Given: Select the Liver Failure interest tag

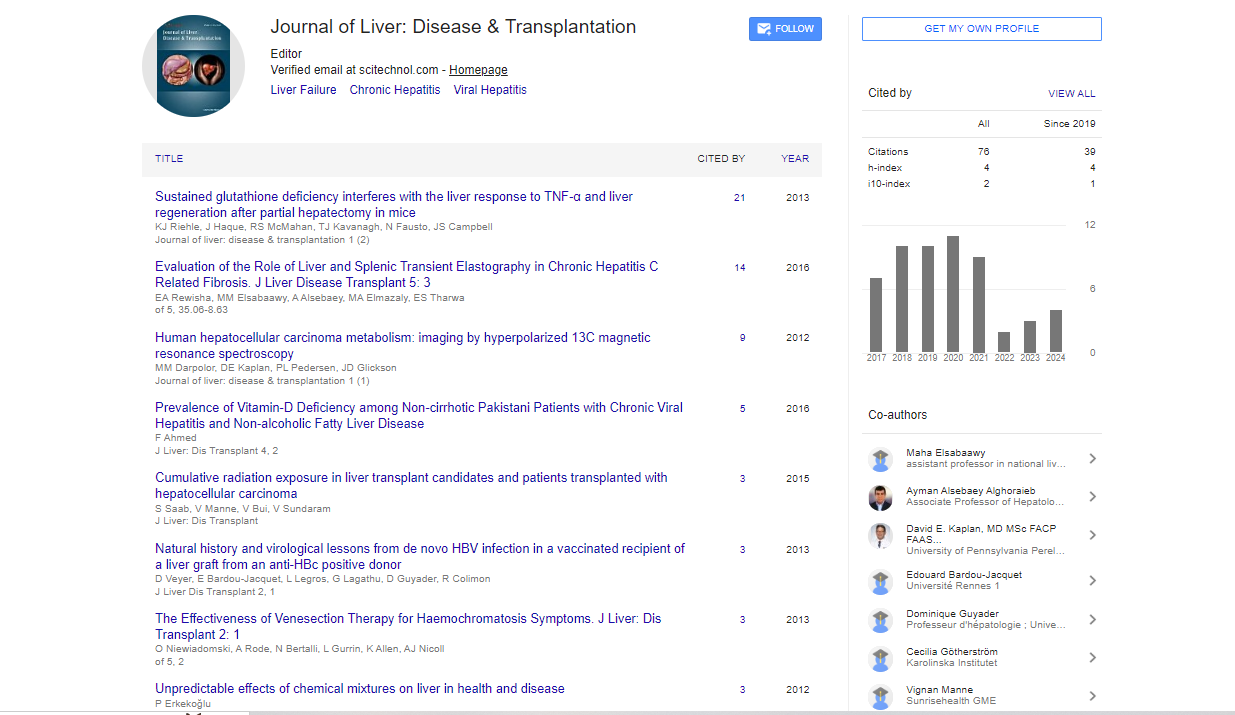Looking at the screenshot, I should pos(304,90).
